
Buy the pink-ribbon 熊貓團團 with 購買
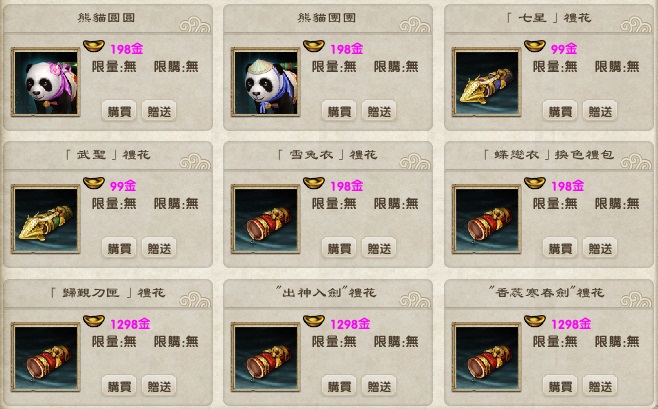(x=119, y=111)
